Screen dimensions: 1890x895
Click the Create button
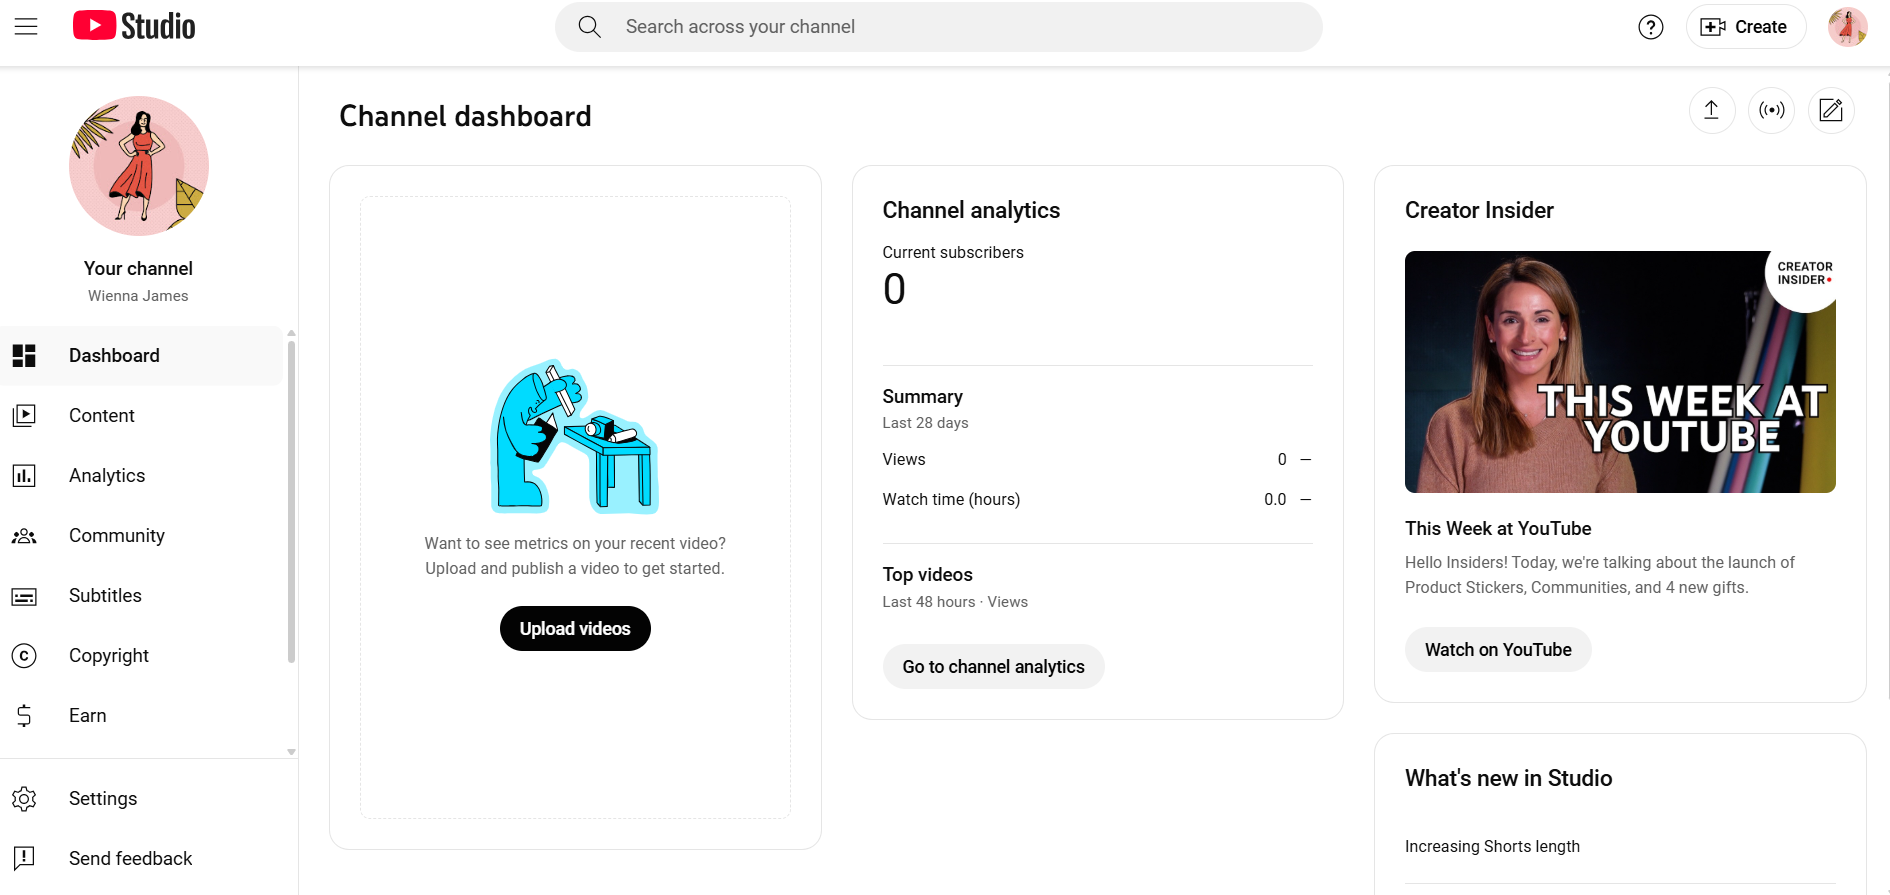pos(1745,27)
